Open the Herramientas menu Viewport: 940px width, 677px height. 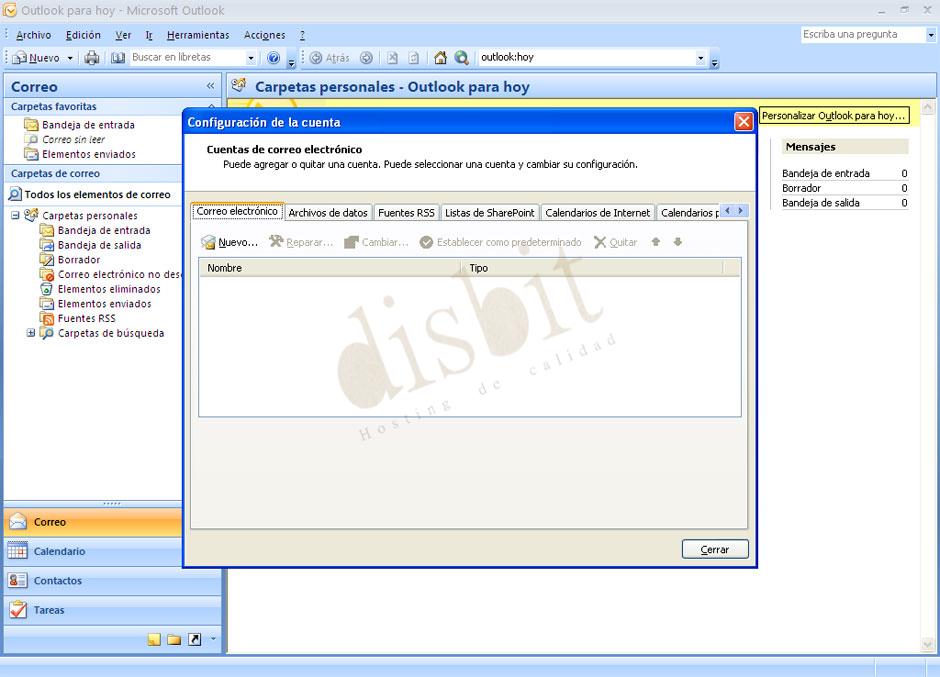point(198,34)
